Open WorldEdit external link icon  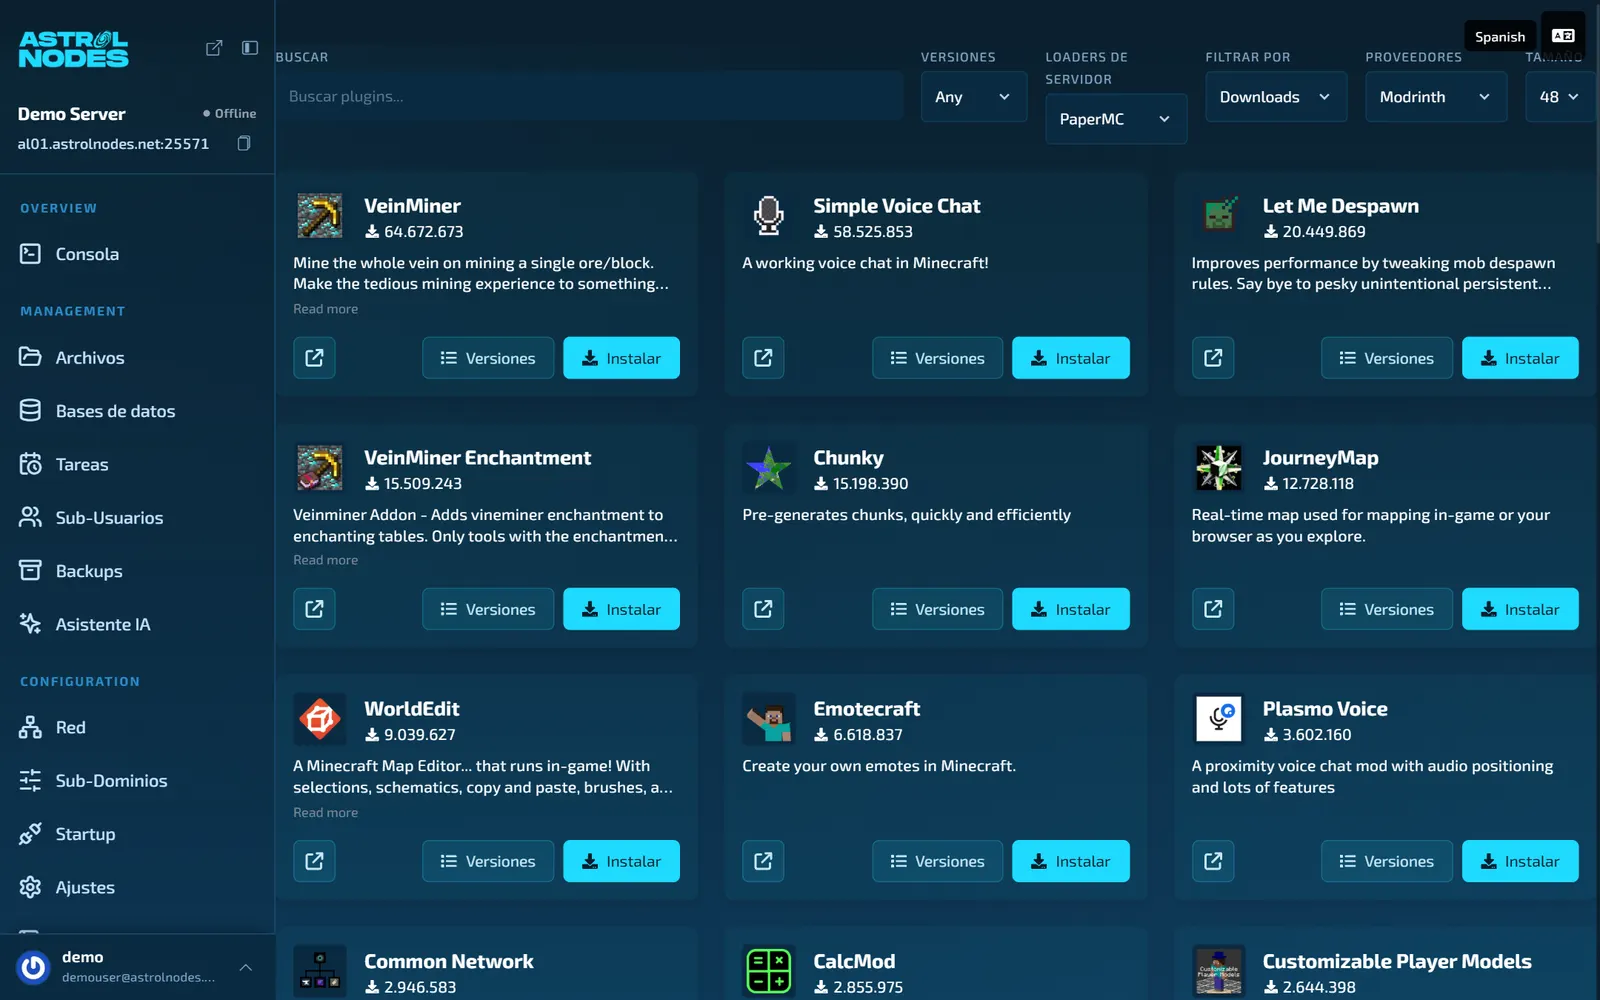314,861
